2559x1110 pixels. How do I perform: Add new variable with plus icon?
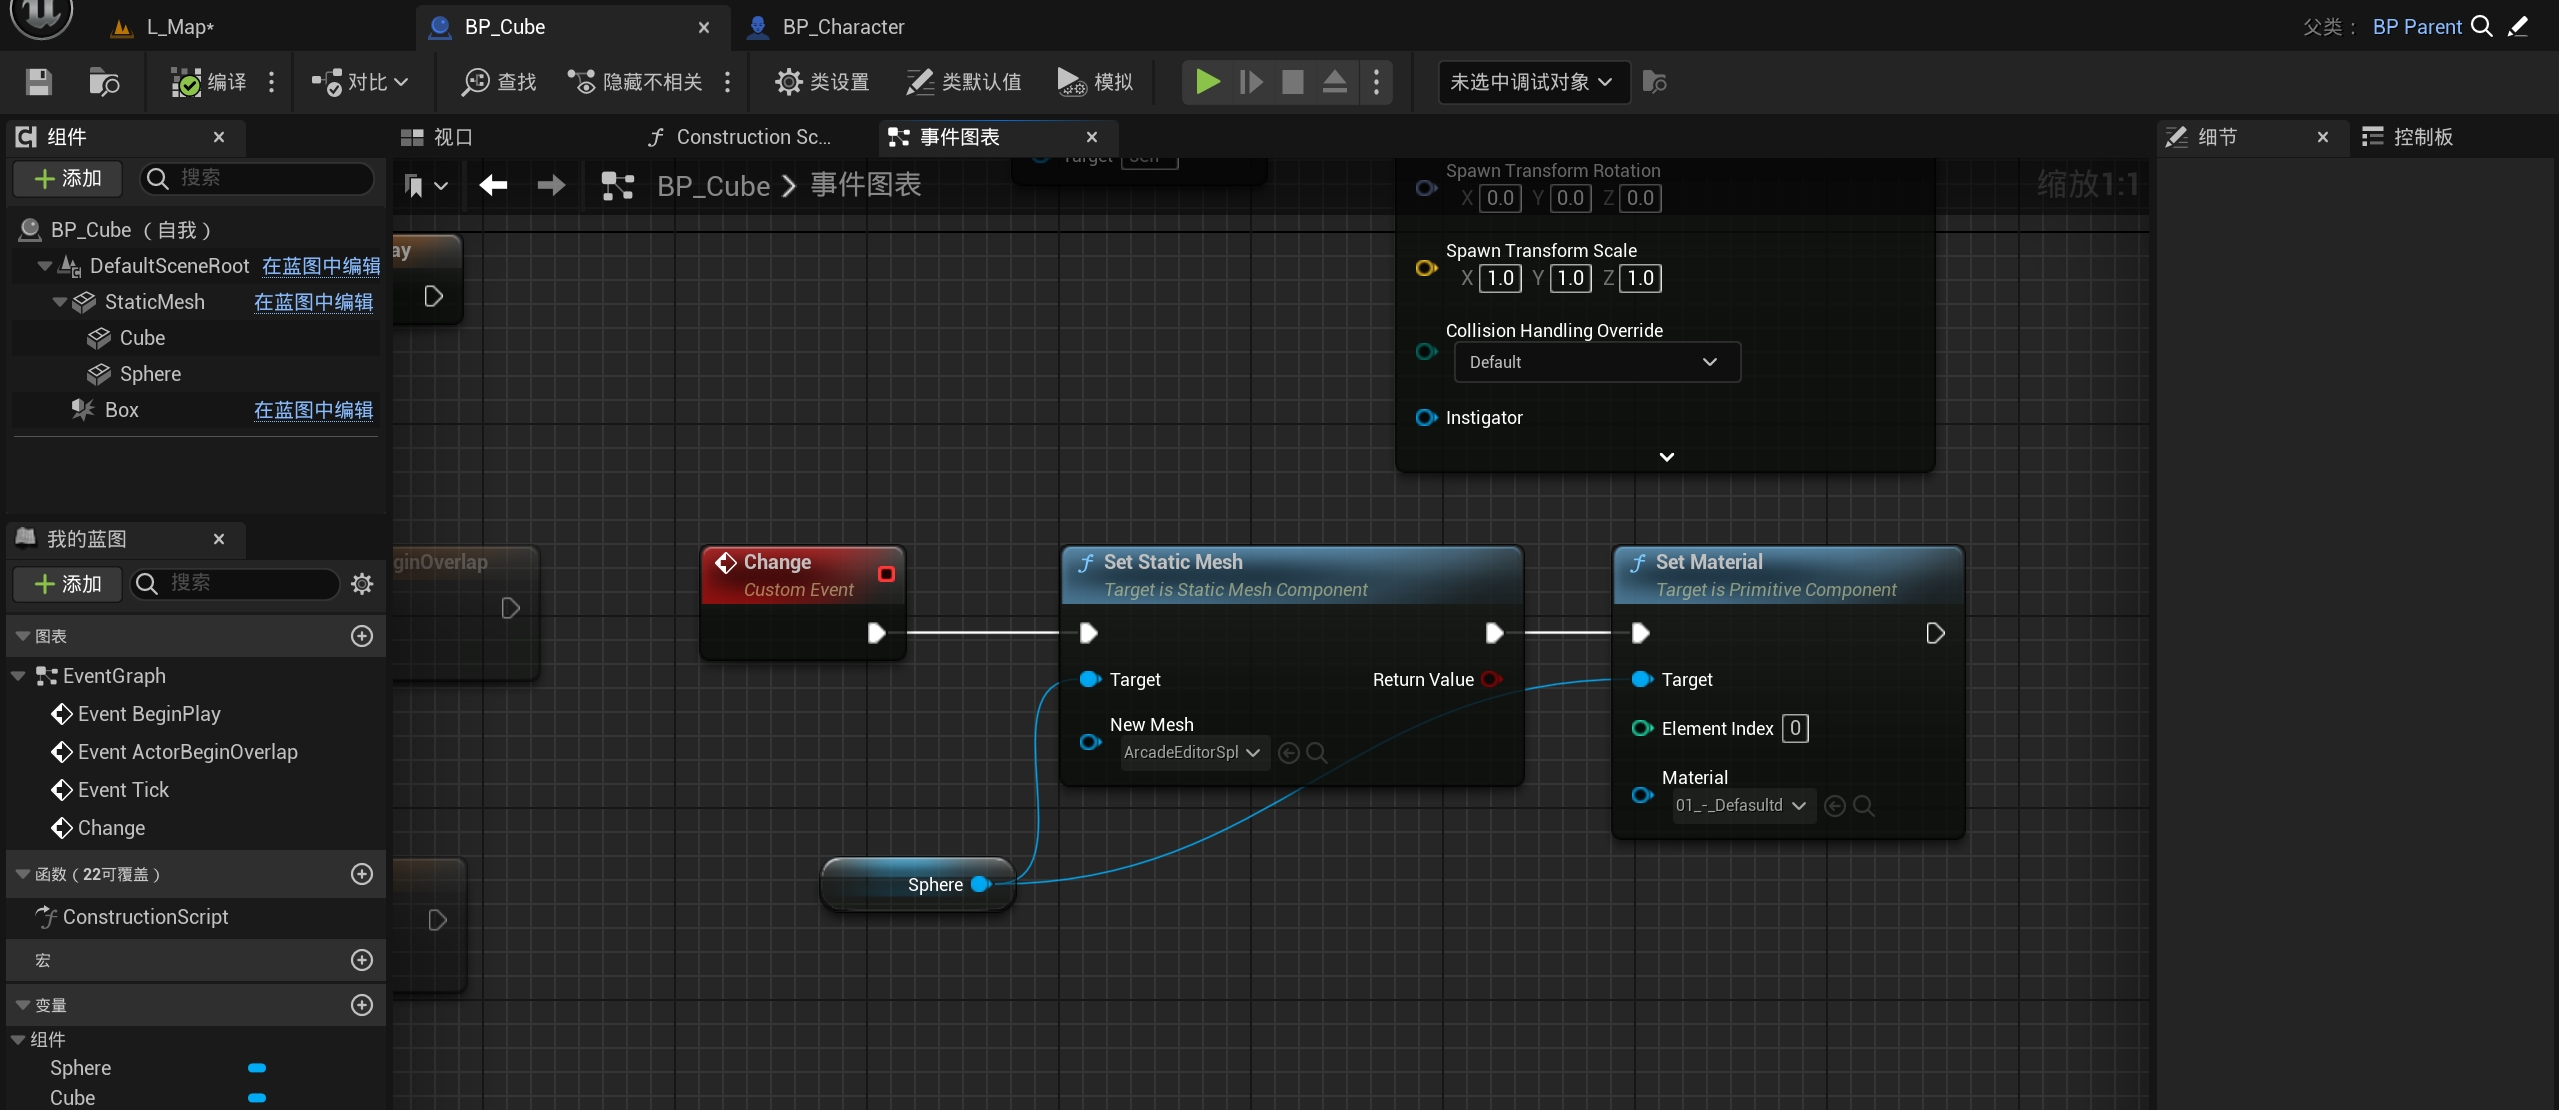tap(362, 1005)
